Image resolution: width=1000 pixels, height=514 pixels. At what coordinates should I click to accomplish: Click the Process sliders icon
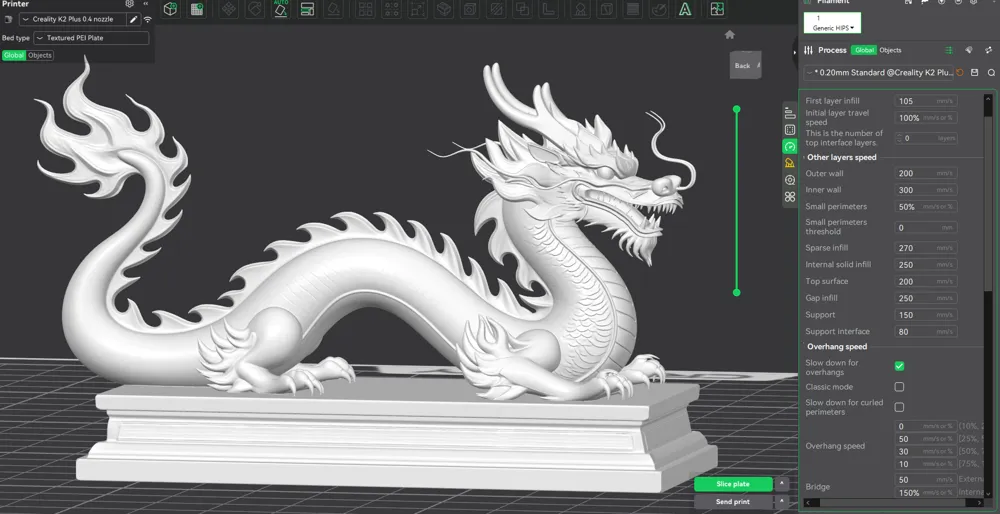[x=808, y=50]
